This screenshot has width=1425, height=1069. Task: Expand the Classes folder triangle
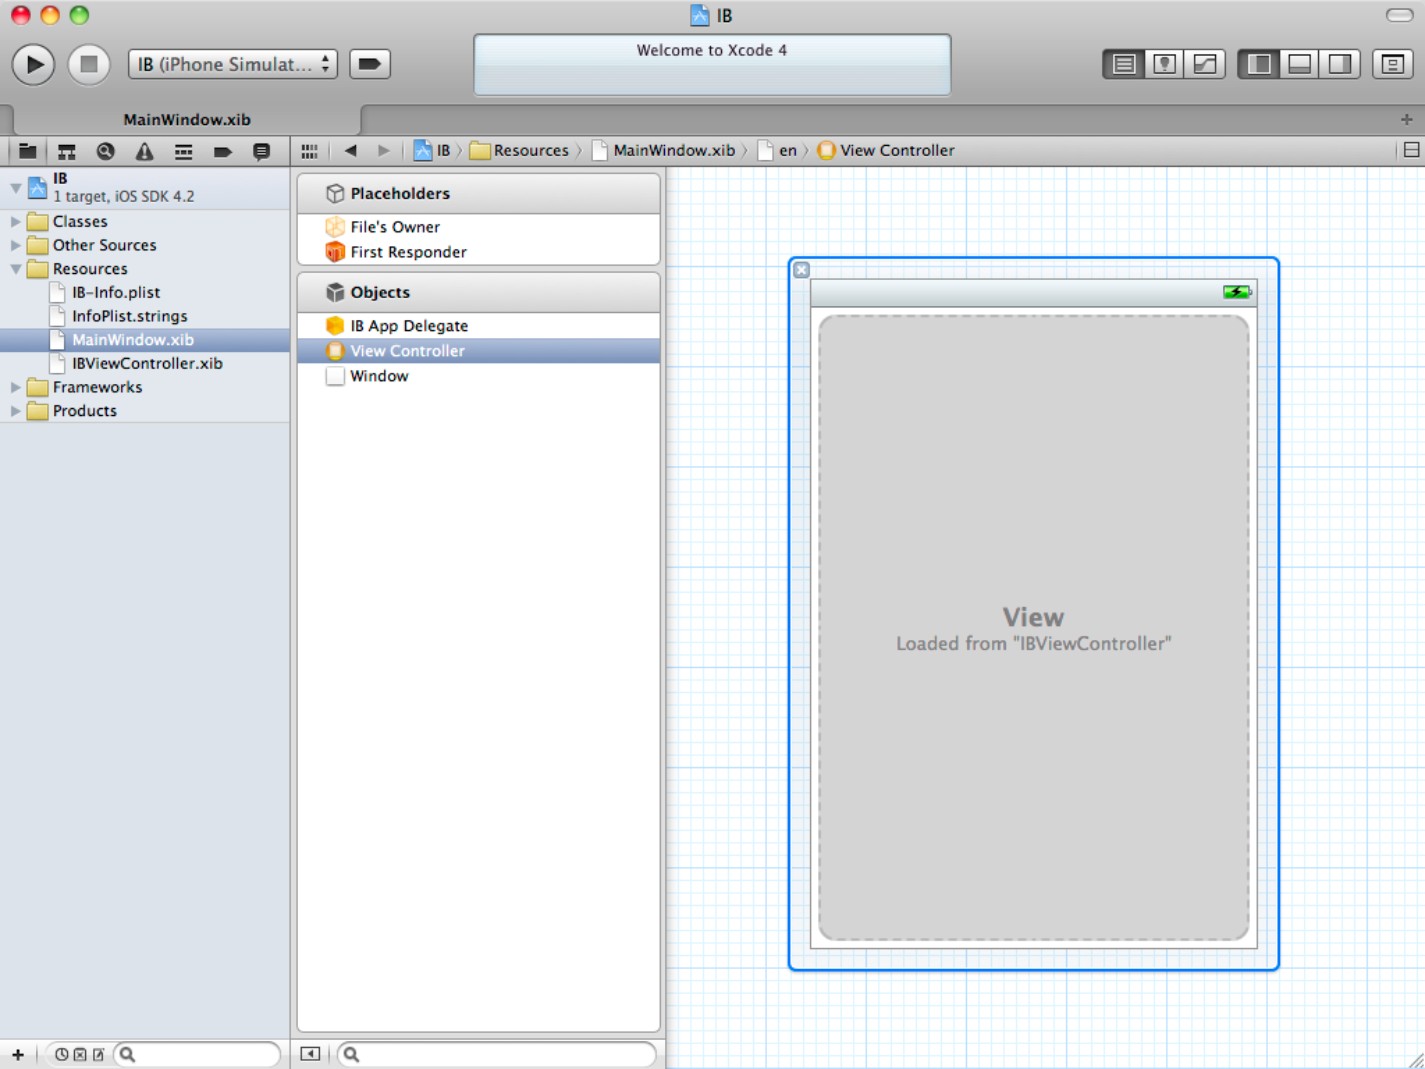15,221
